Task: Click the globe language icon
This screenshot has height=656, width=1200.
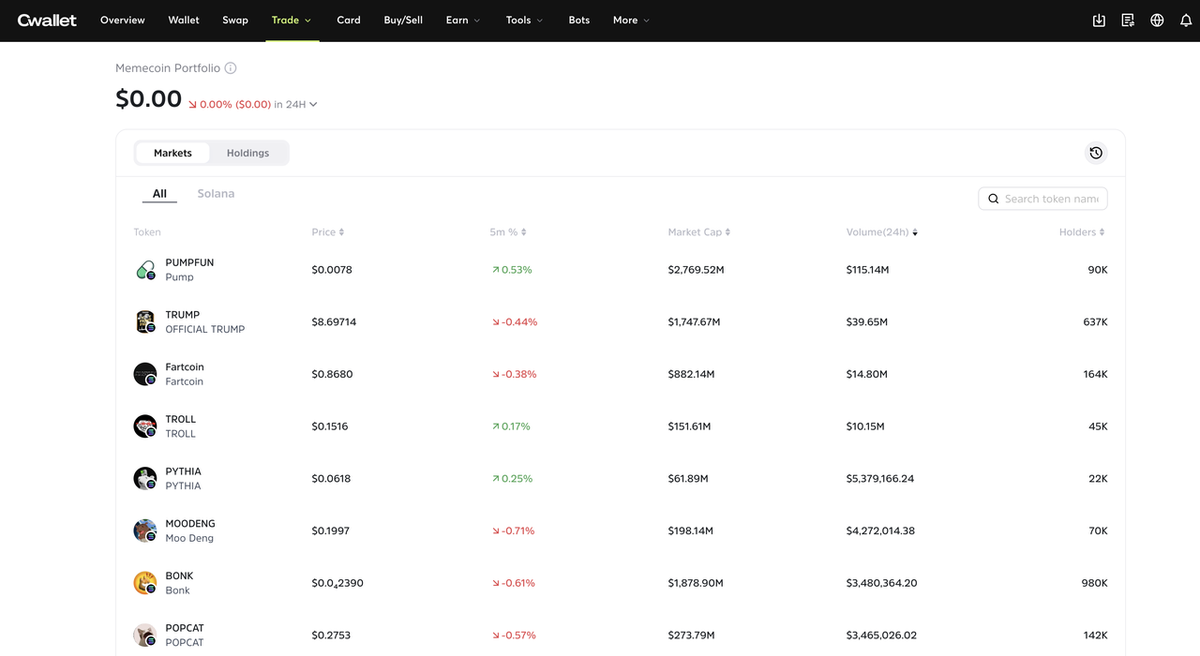Action: 1157,20
